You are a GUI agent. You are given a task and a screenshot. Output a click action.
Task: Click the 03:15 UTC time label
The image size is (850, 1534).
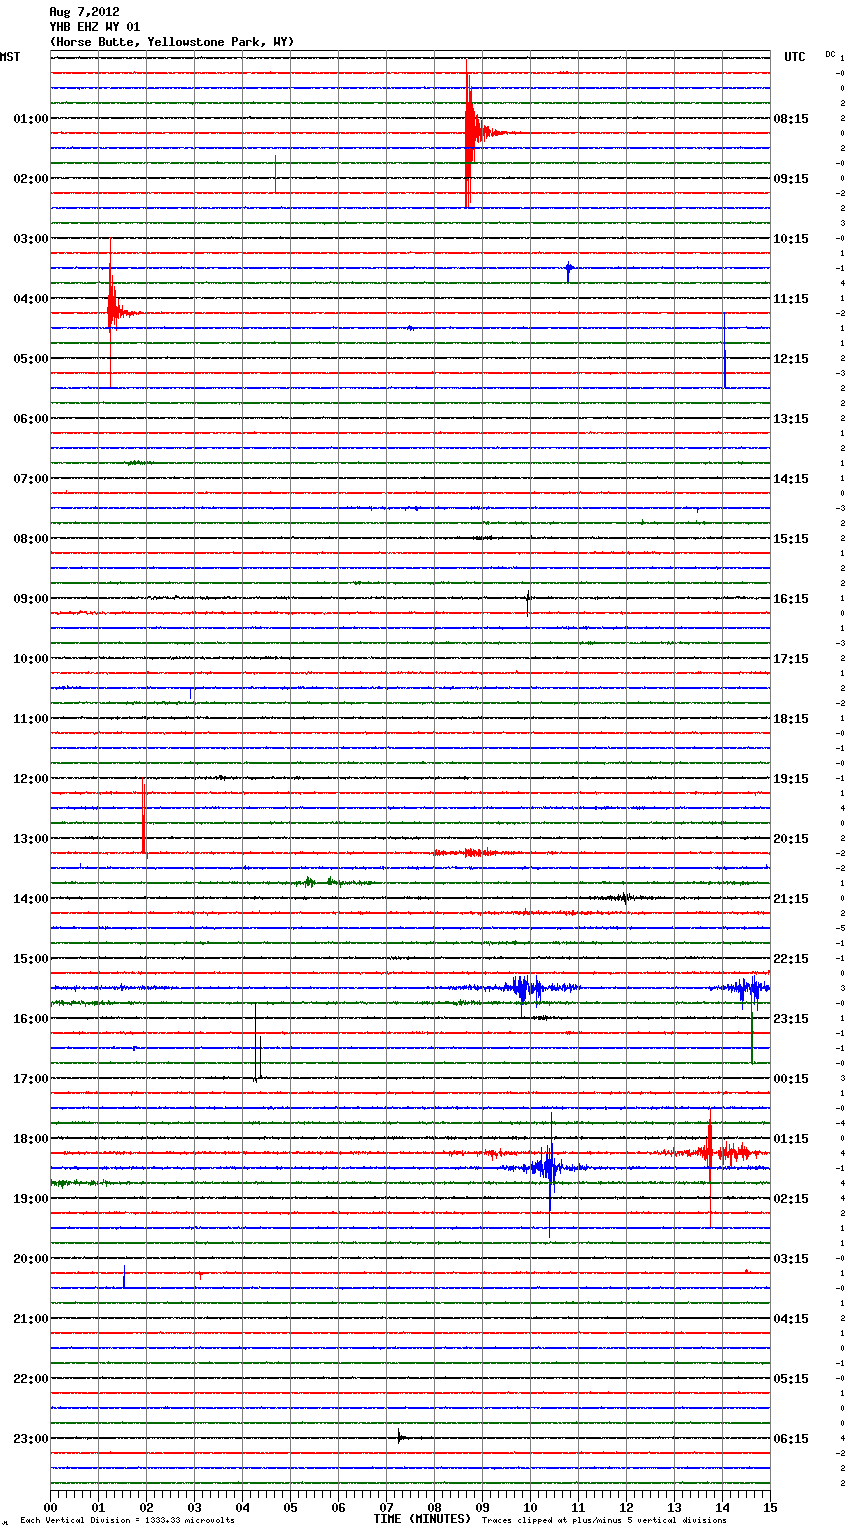tap(791, 1258)
